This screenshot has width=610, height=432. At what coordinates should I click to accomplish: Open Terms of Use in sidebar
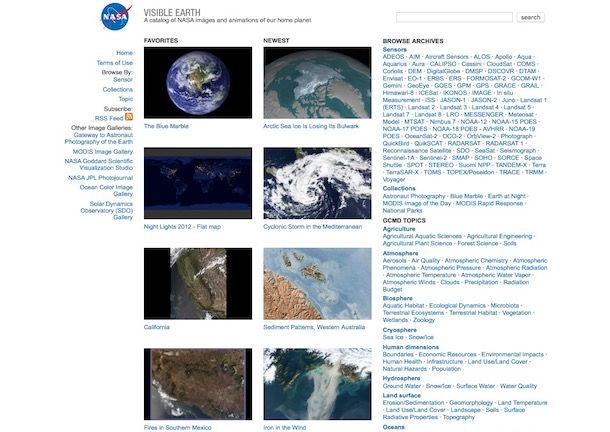[114, 63]
